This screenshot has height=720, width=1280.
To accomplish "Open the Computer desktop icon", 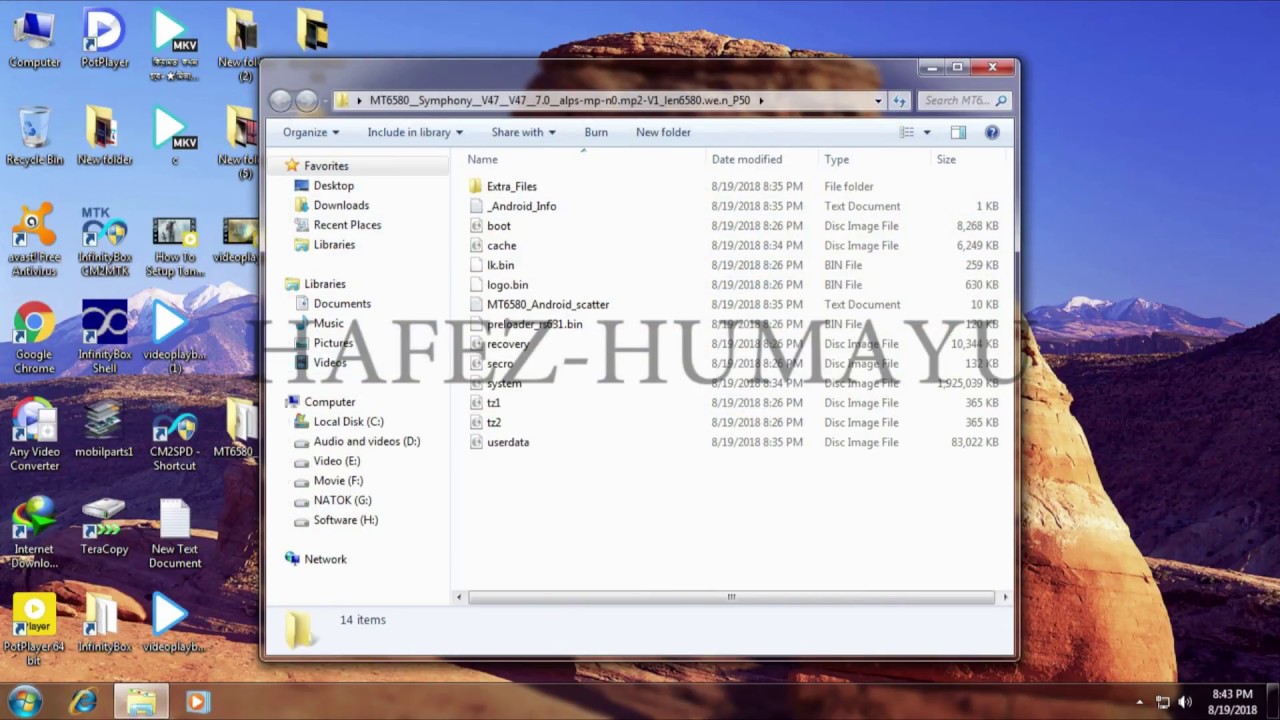I will tap(34, 40).
